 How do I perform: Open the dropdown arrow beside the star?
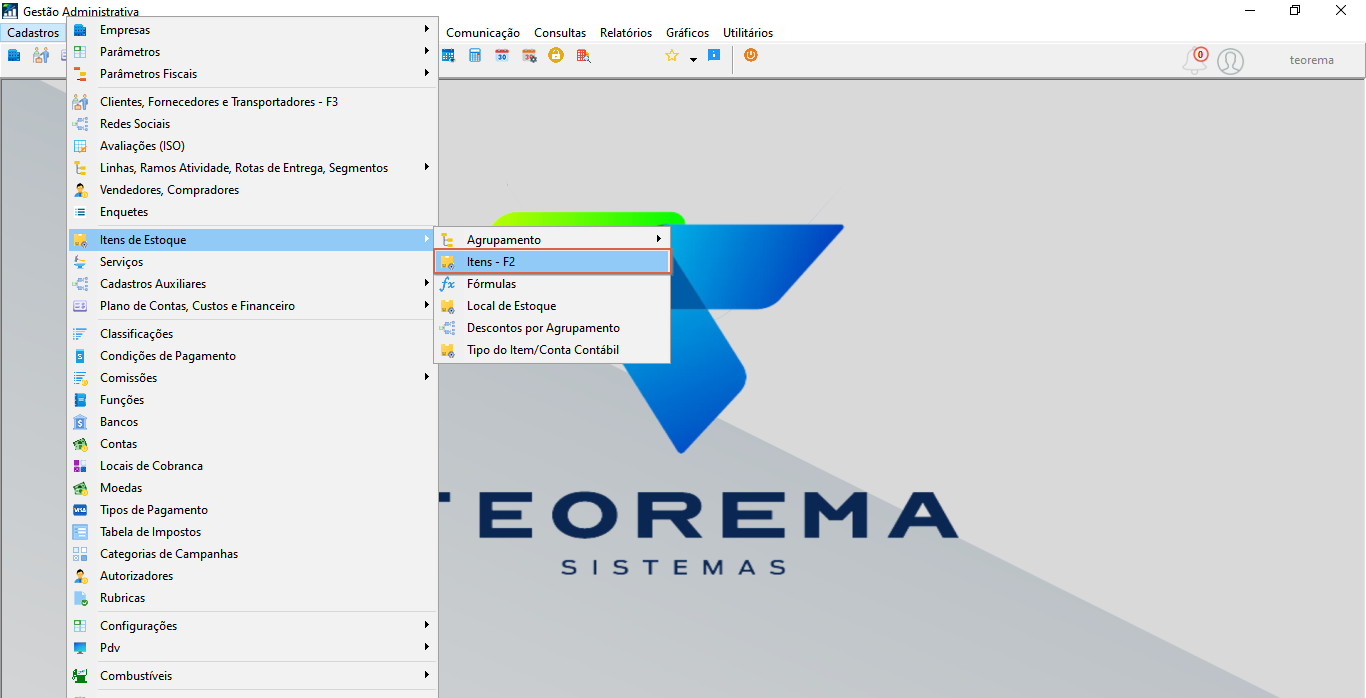[693, 60]
